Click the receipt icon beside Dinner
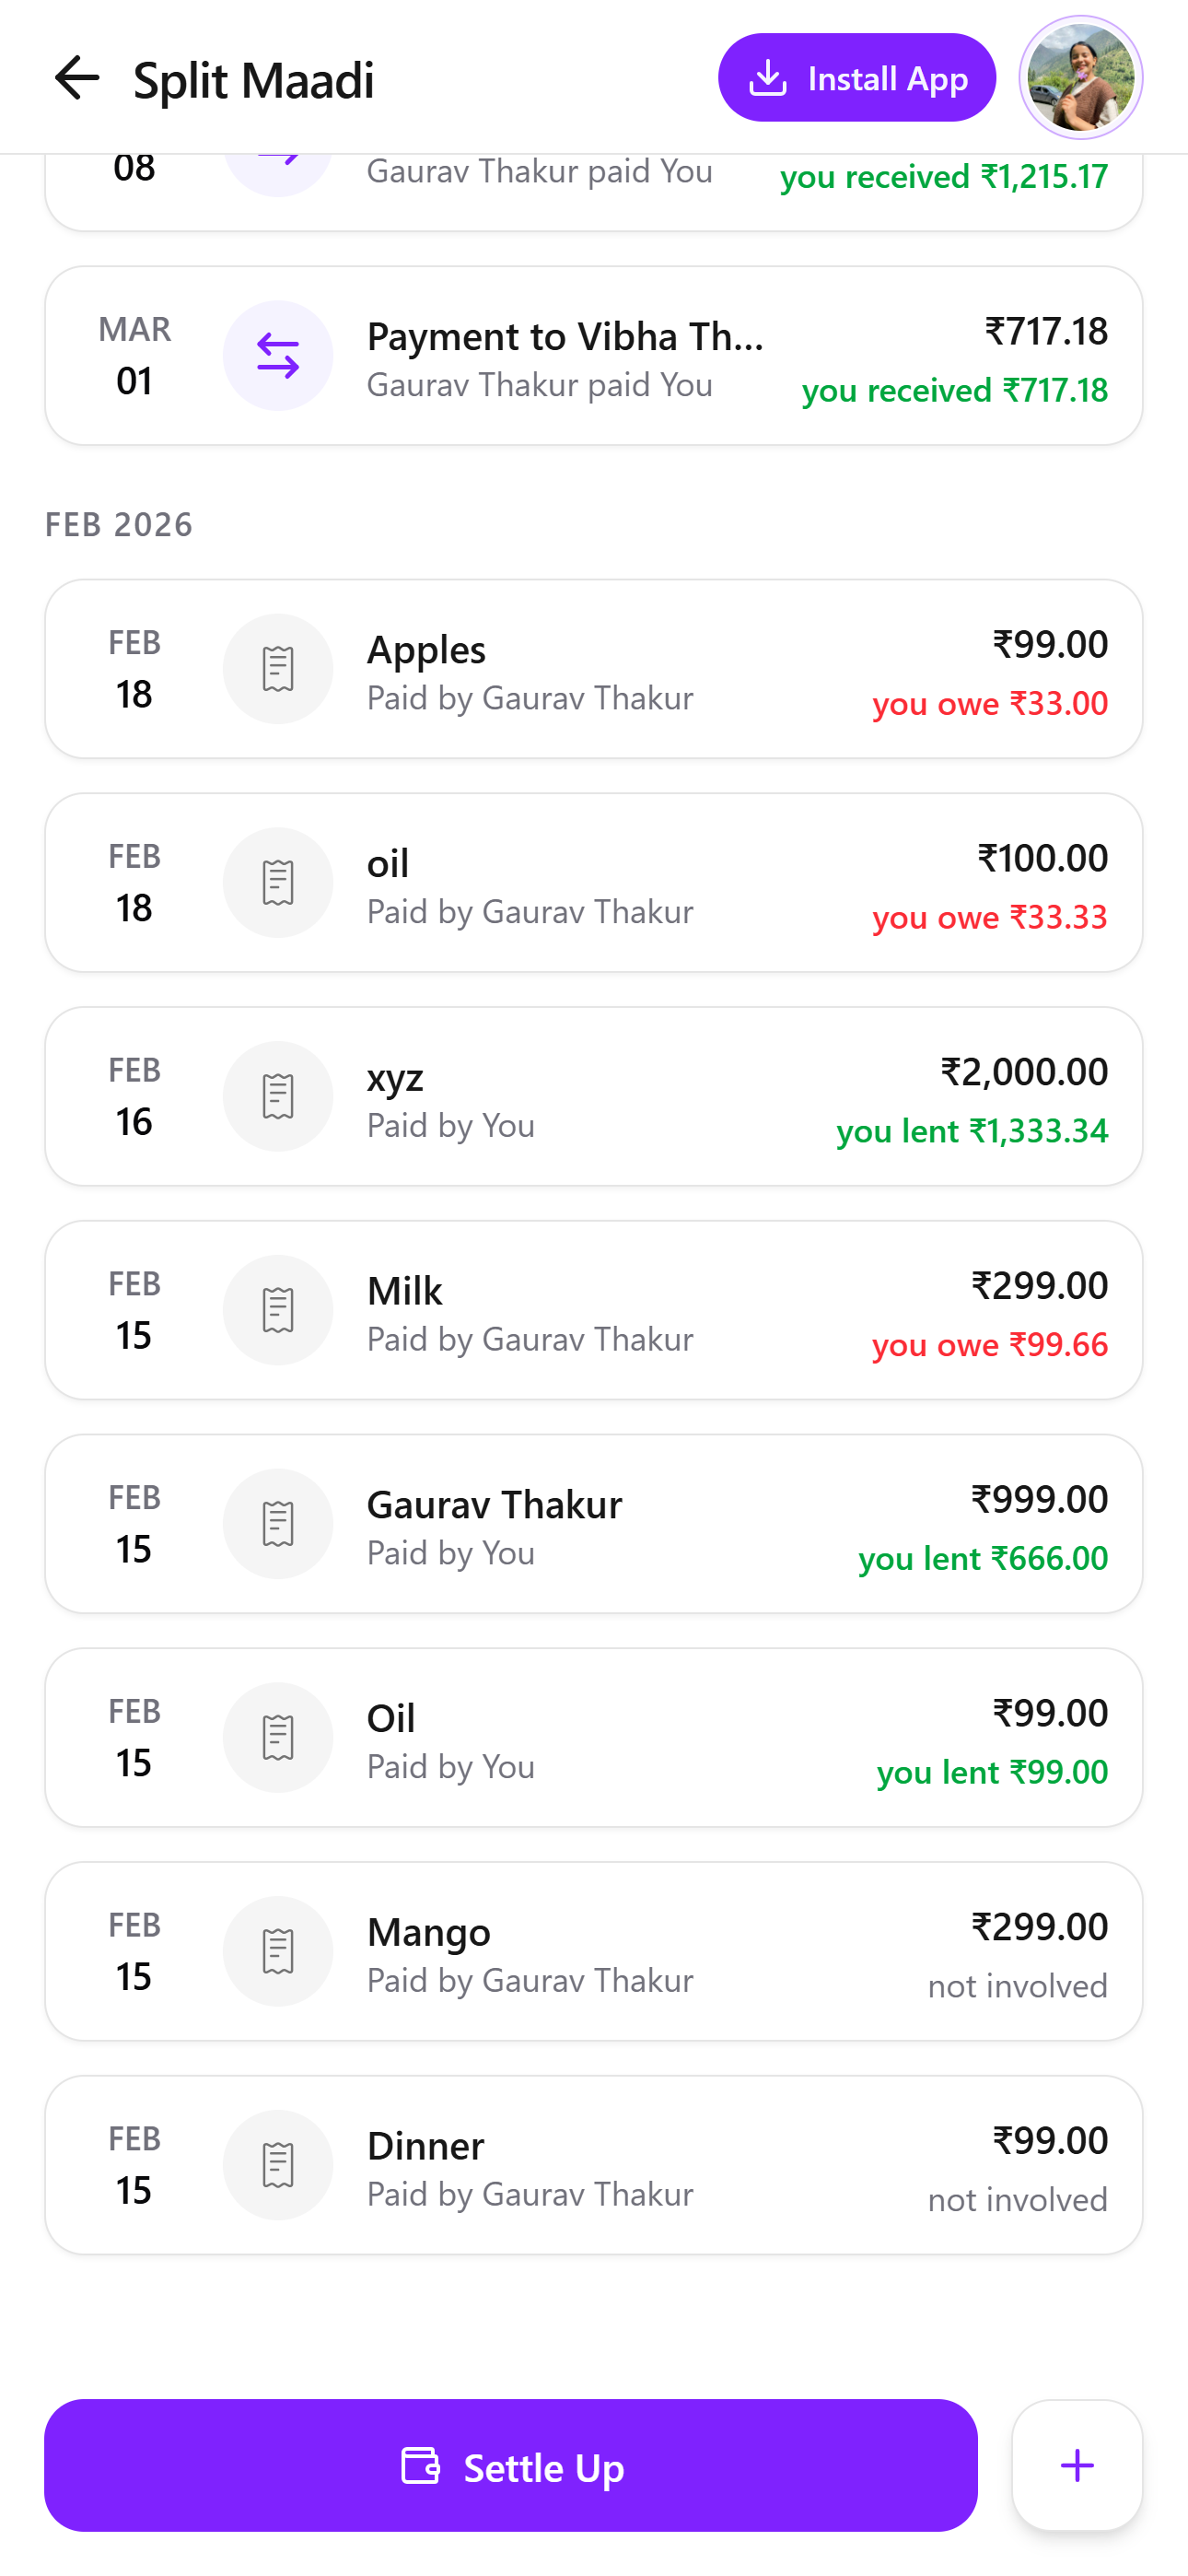This screenshot has width=1188, height=2576. point(277,2165)
